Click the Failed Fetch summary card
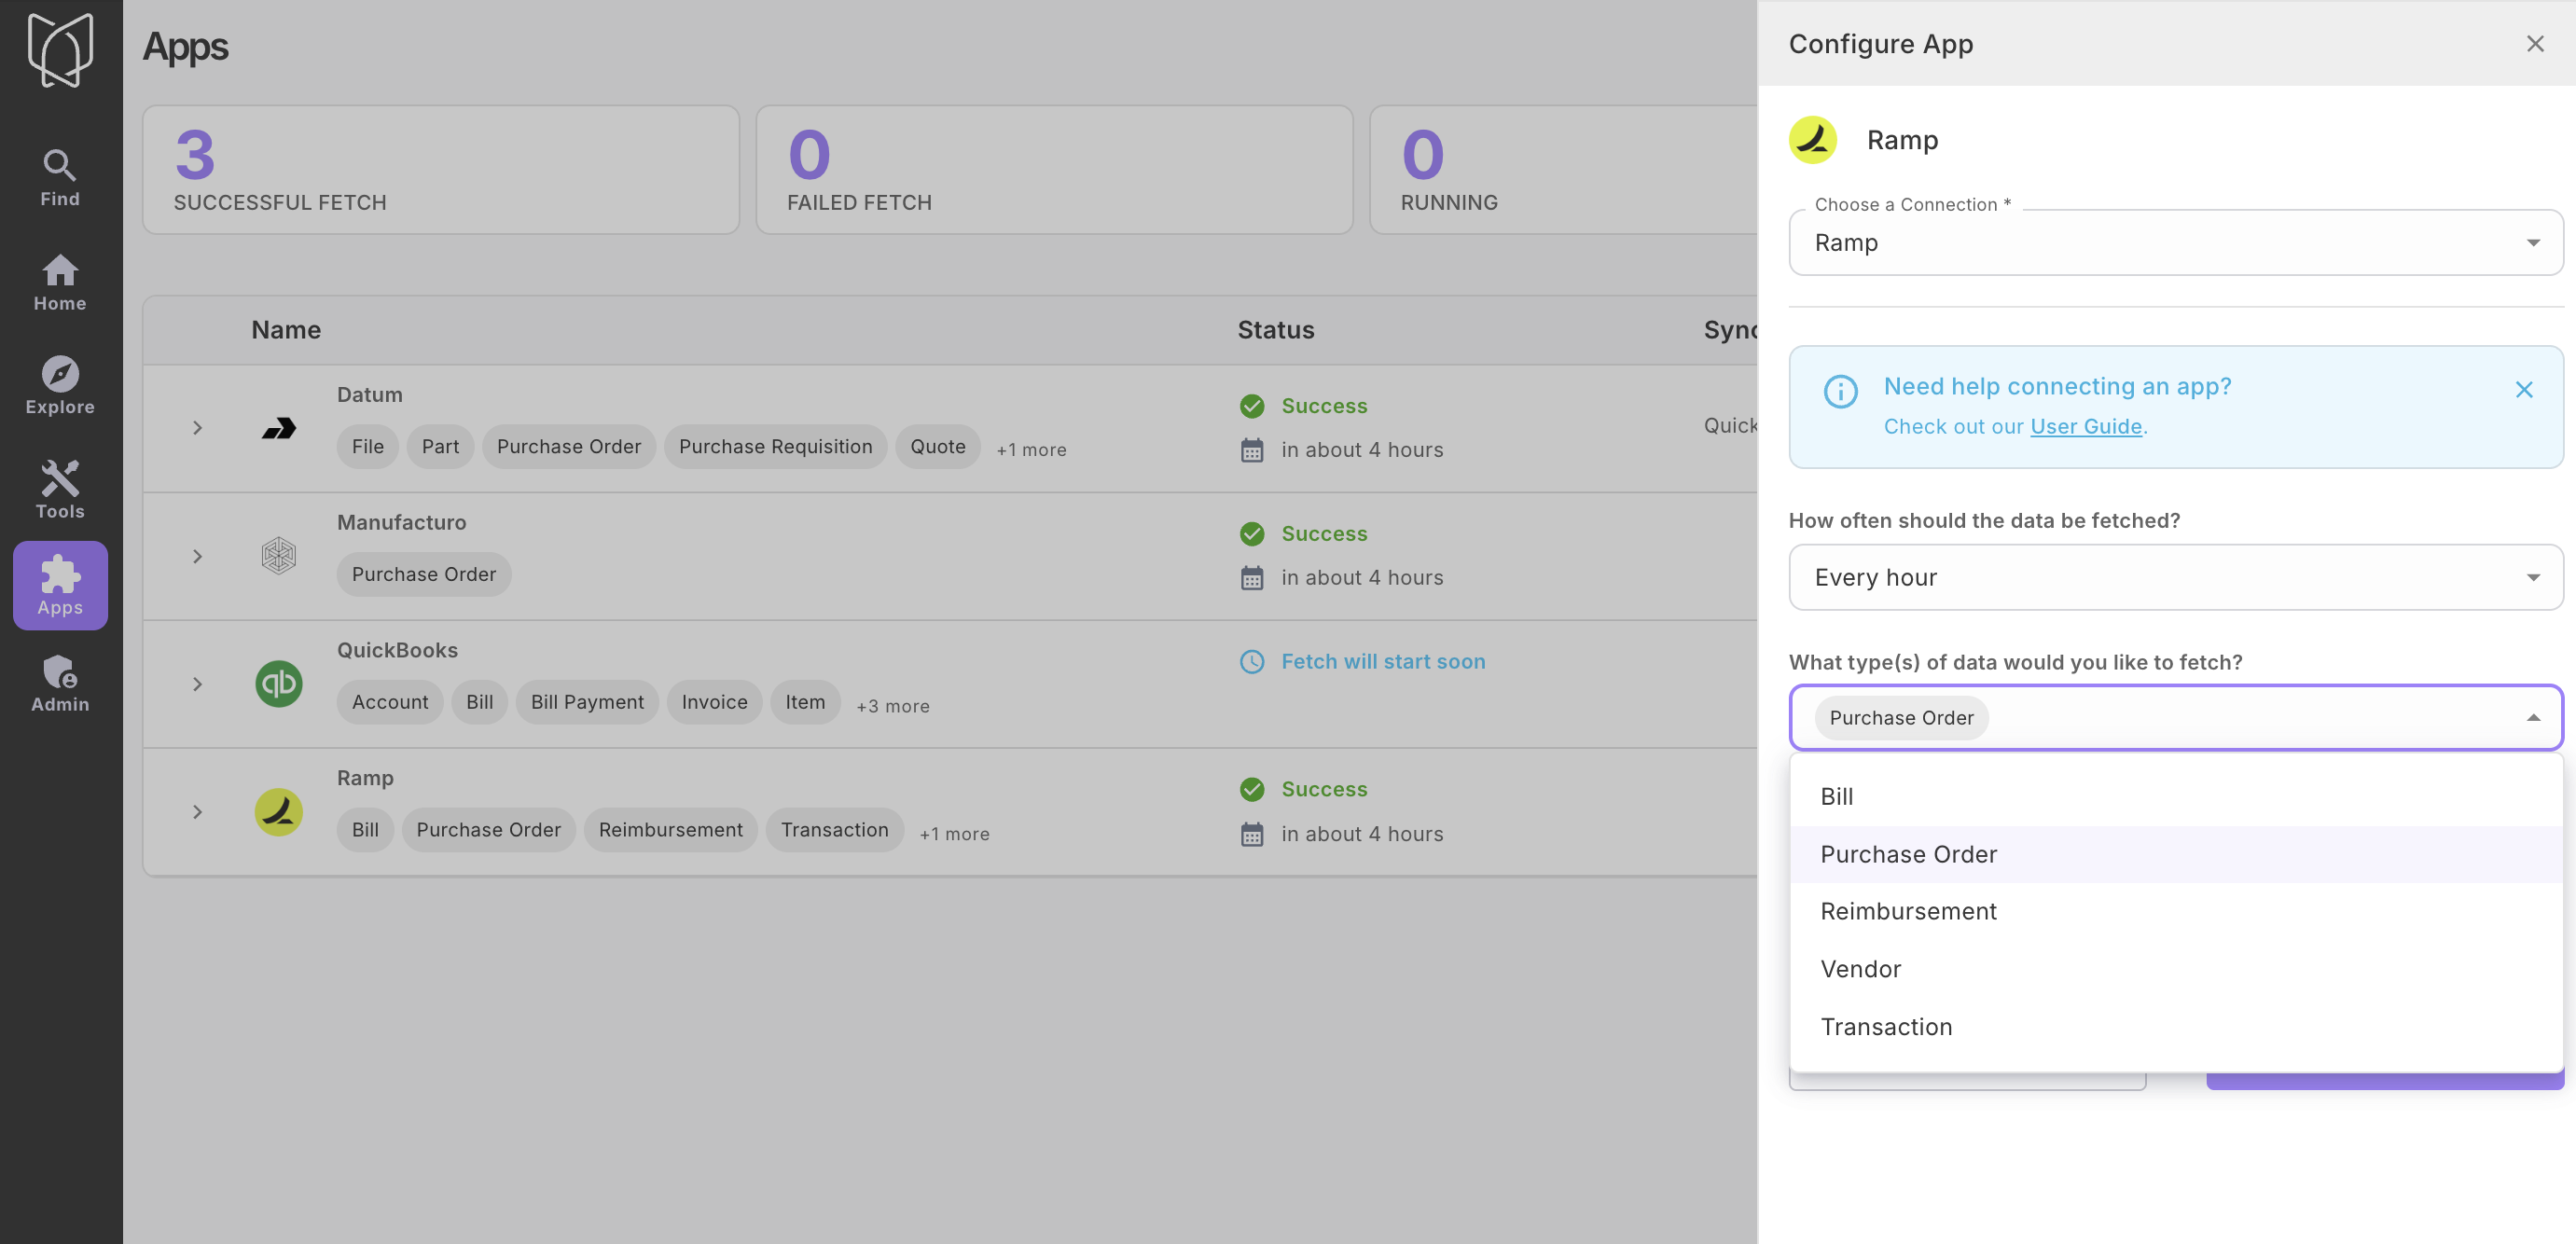The width and height of the screenshot is (2576, 1244). (1054, 170)
